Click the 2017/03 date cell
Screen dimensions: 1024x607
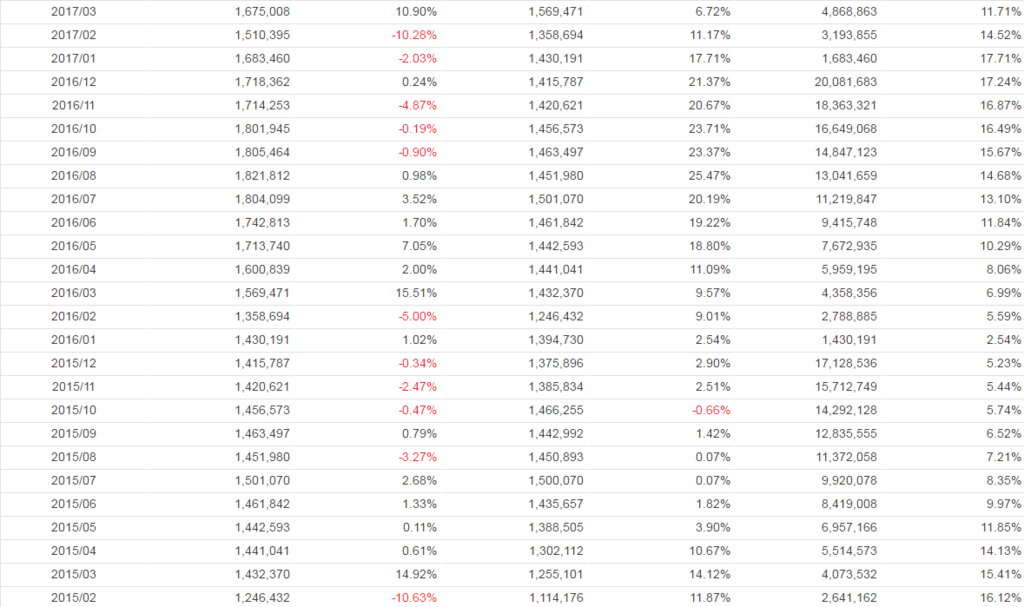[x=72, y=11]
